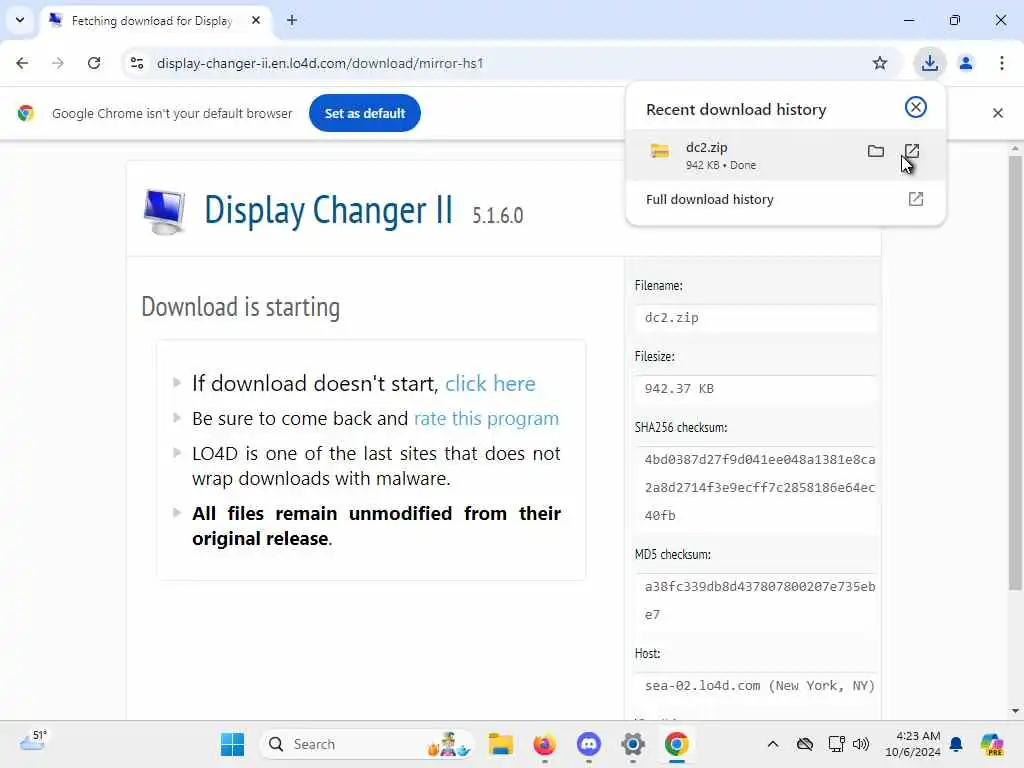Click the browser forward arrow

pyautogui.click(x=58, y=63)
